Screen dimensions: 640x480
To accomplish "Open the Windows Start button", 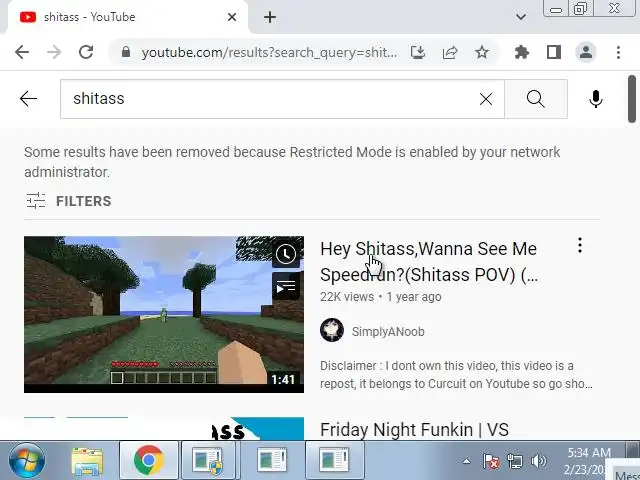I will click(27, 460).
